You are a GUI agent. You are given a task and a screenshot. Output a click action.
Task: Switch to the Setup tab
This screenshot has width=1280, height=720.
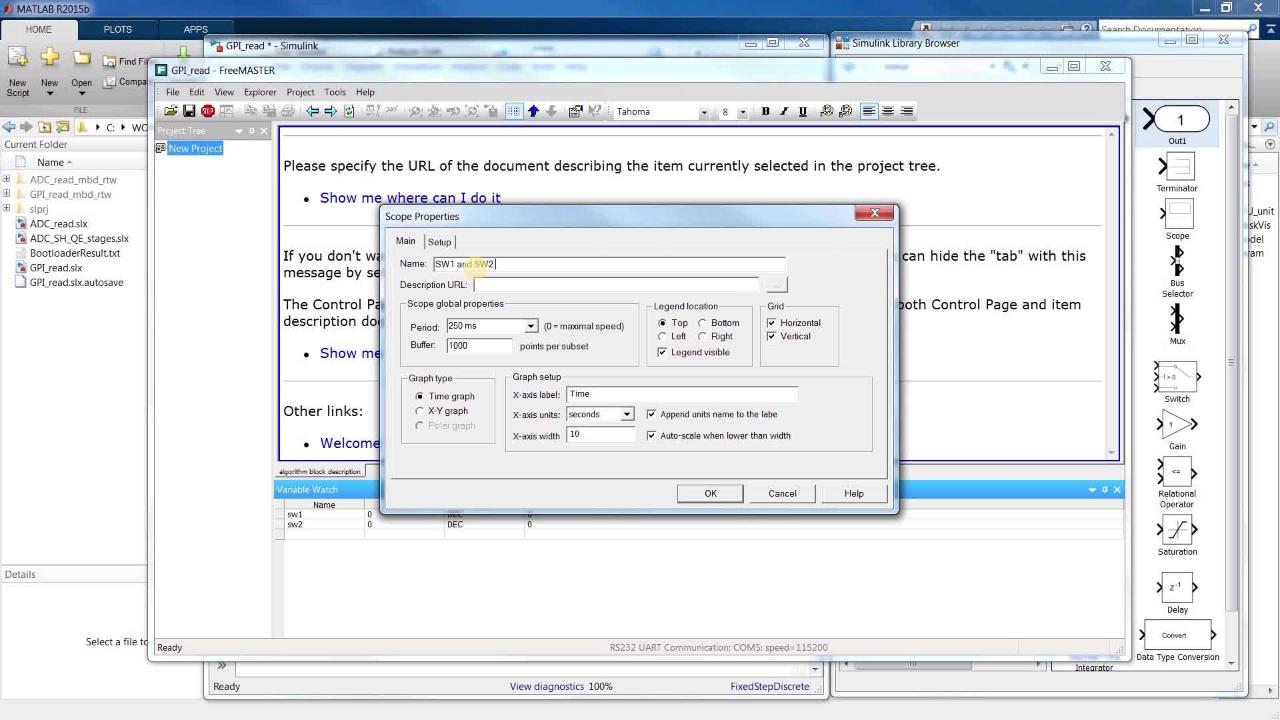pos(439,242)
